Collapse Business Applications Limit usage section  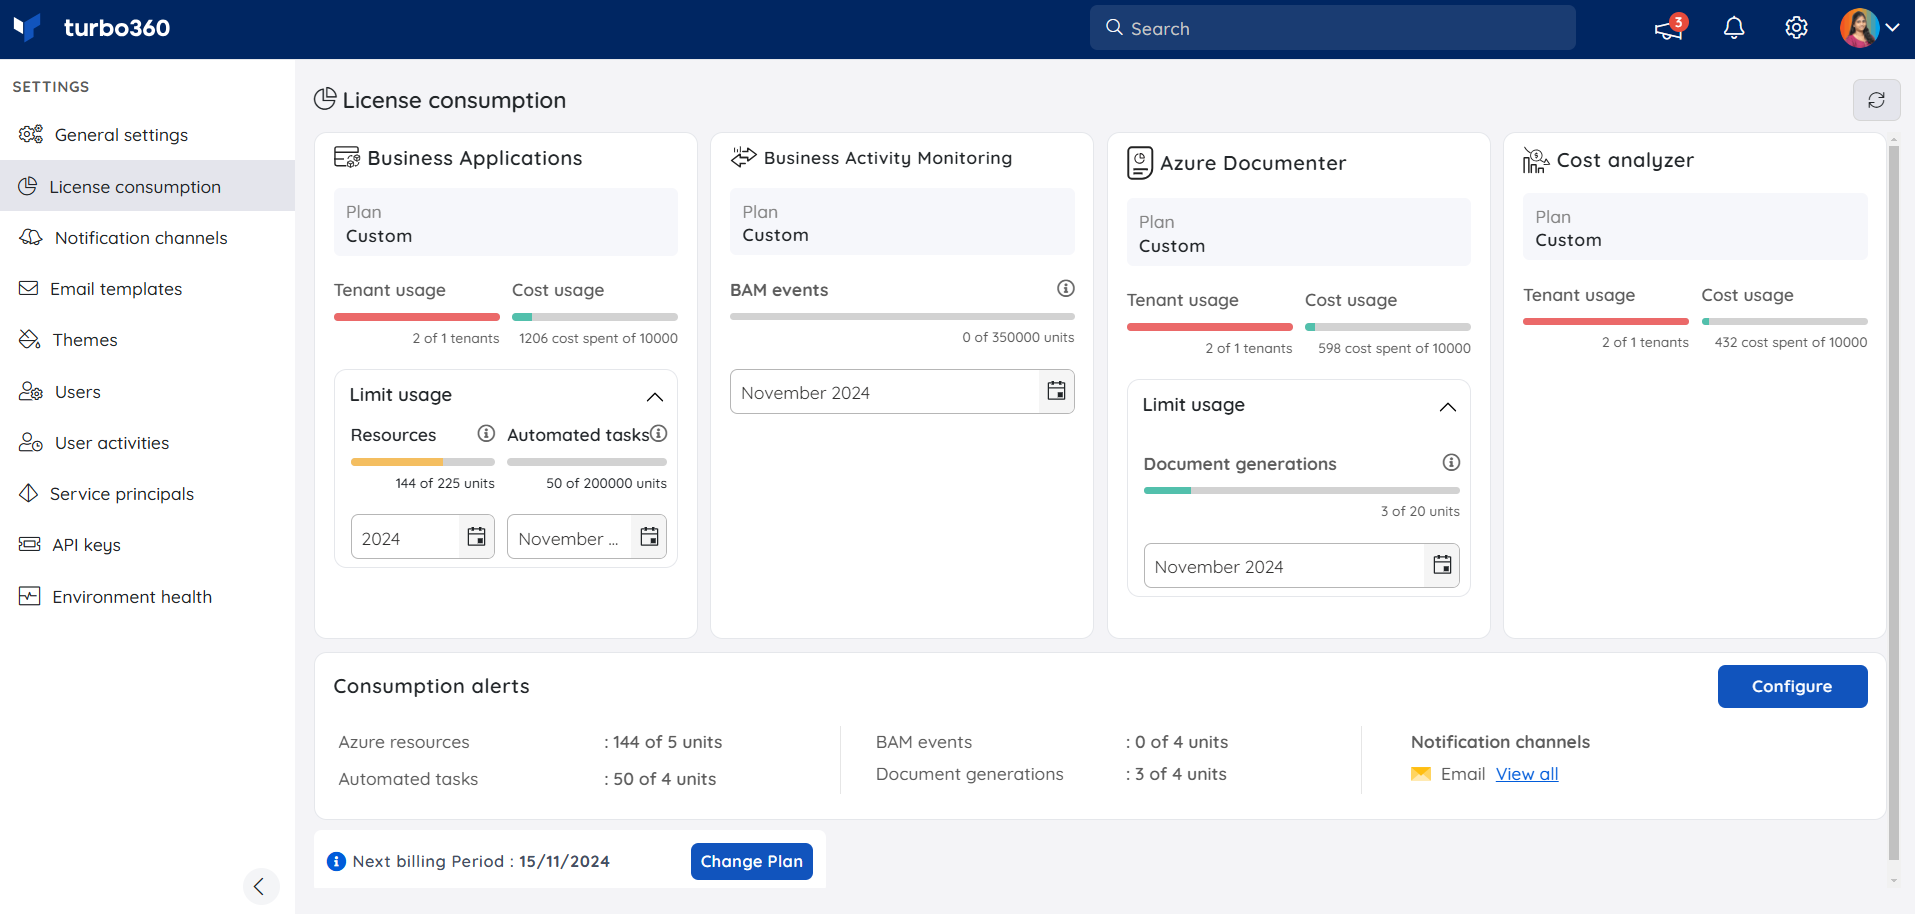655,396
